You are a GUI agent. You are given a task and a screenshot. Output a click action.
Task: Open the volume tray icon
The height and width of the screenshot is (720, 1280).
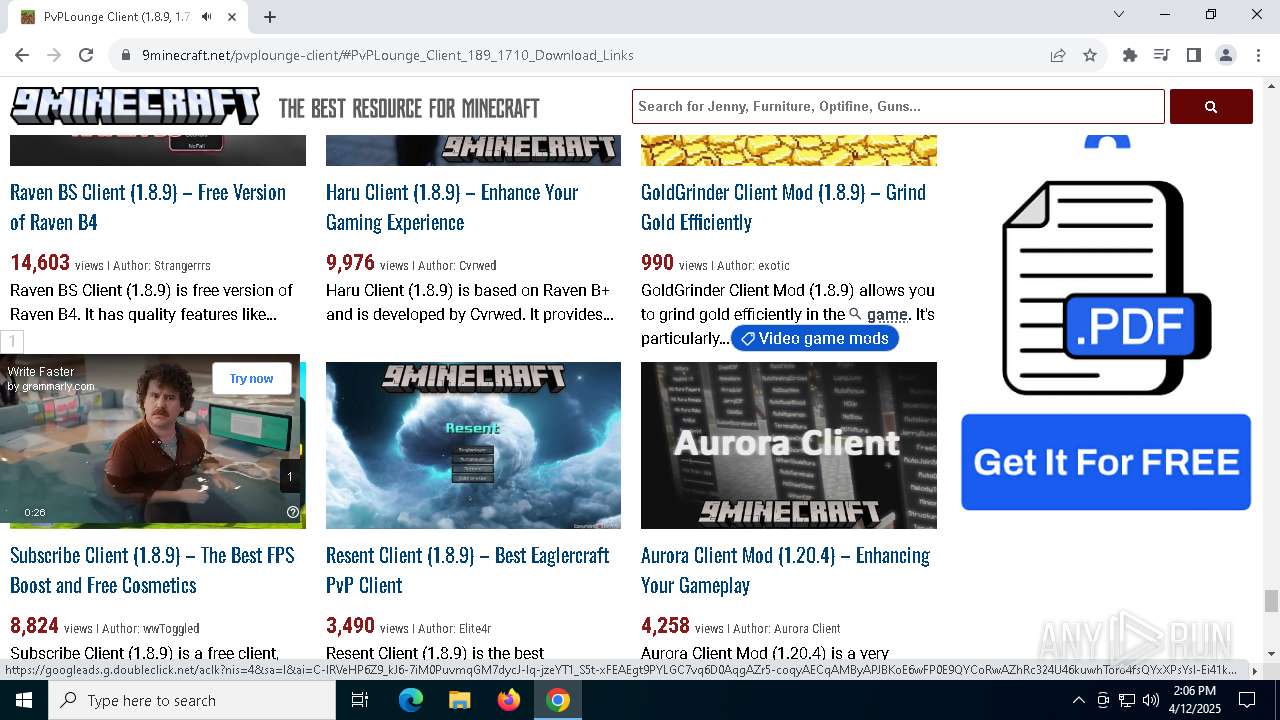[1151, 700]
